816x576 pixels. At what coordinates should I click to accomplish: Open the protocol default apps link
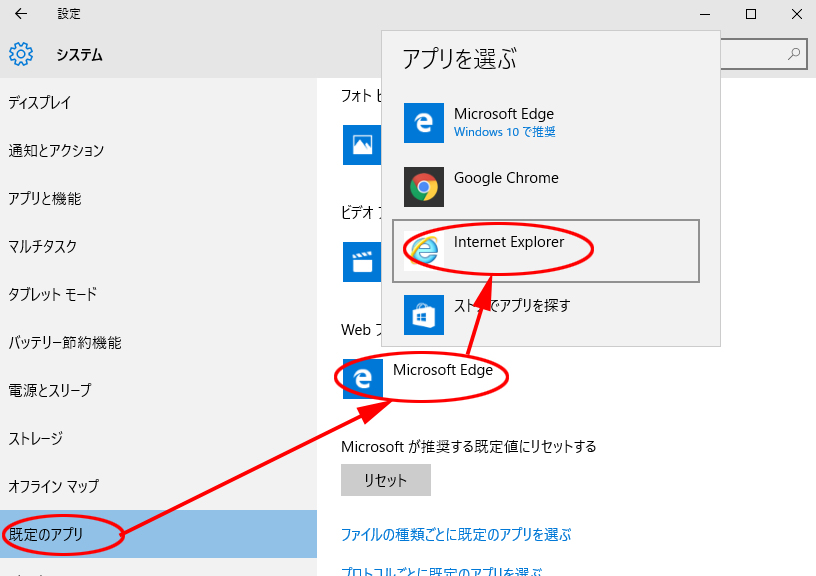[x=441, y=571]
